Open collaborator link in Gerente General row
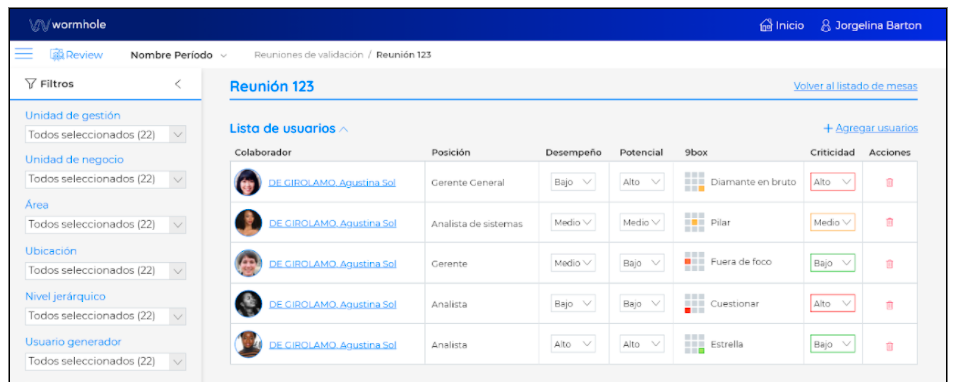The width and height of the screenshot is (958, 382). coord(332,182)
